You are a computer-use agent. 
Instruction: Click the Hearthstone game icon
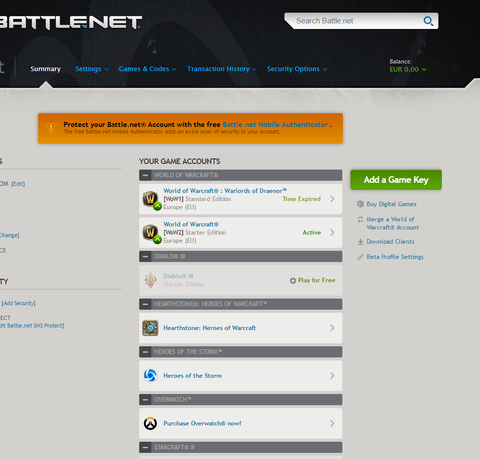[x=150, y=328]
